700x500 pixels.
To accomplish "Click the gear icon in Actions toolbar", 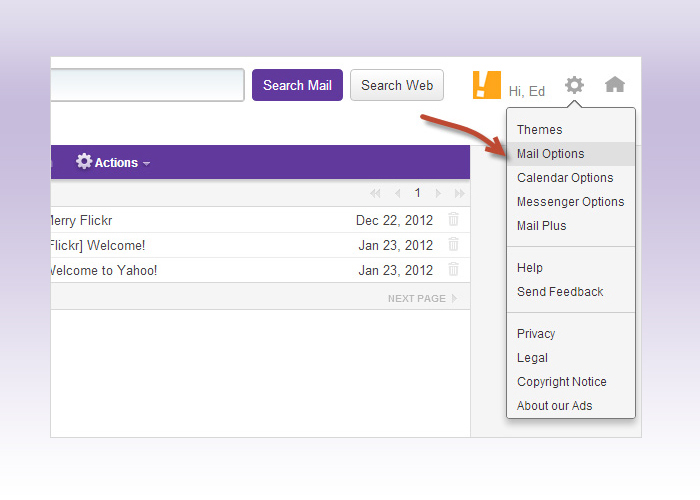I will (x=84, y=161).
